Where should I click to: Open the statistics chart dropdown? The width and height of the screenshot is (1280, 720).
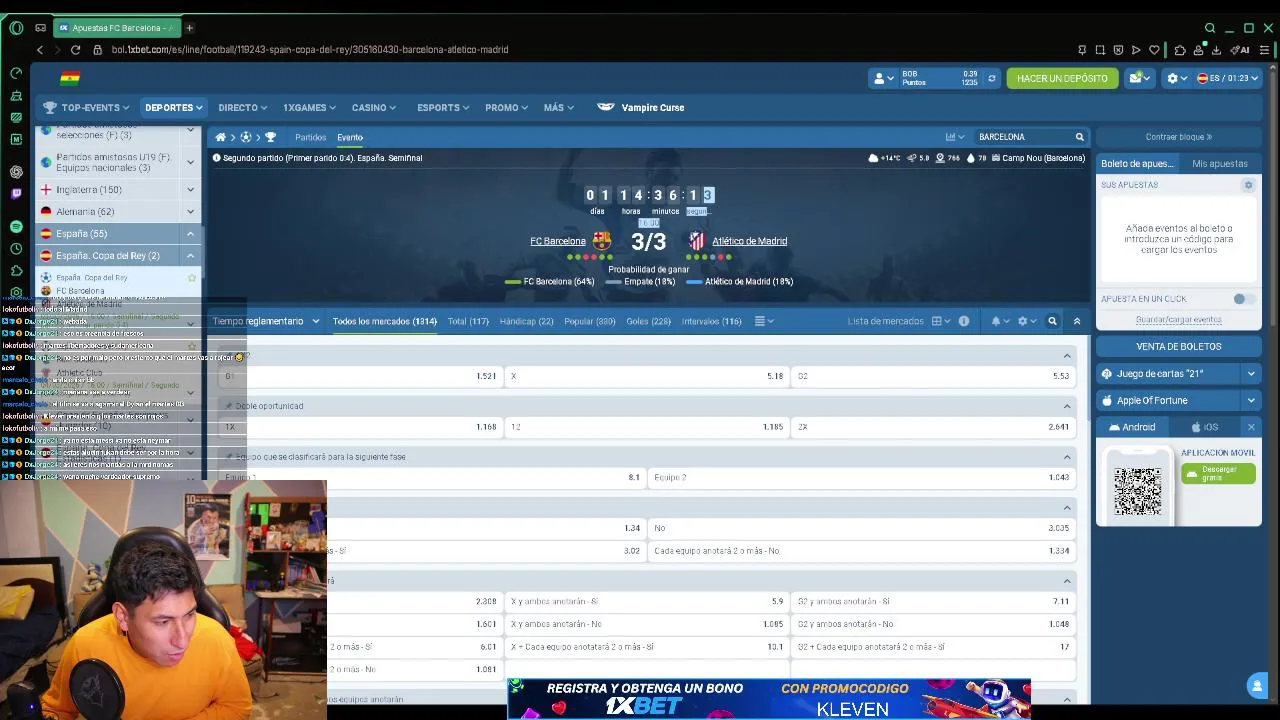tap(955, 137)
